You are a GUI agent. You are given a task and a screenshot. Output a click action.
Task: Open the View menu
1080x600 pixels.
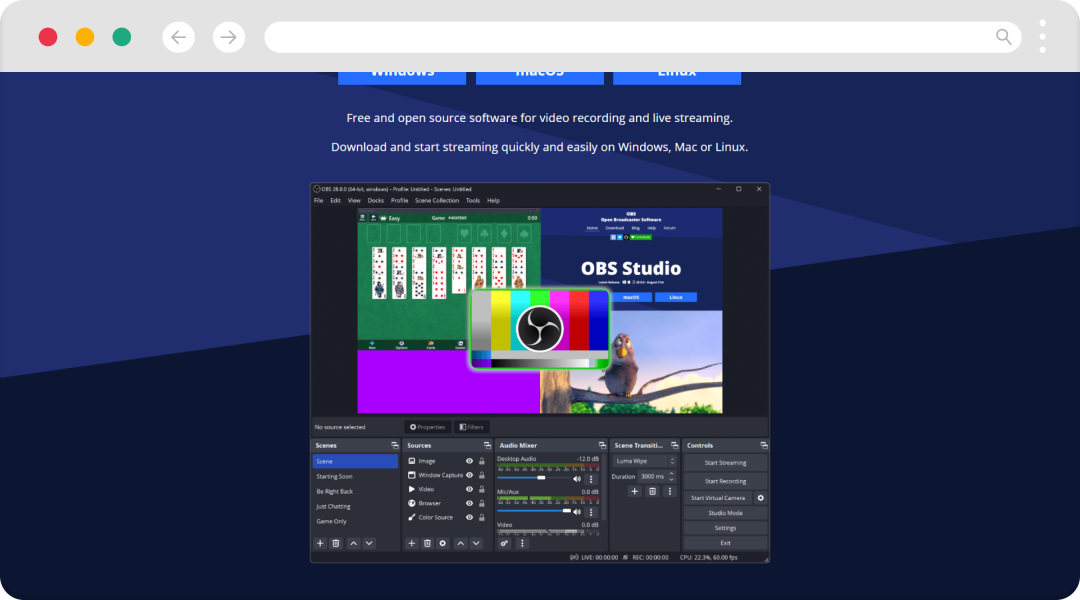354,200
